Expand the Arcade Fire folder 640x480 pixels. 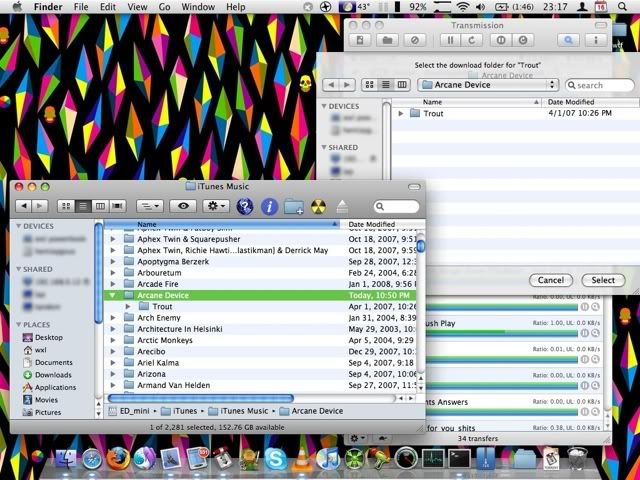pos(113,284)
